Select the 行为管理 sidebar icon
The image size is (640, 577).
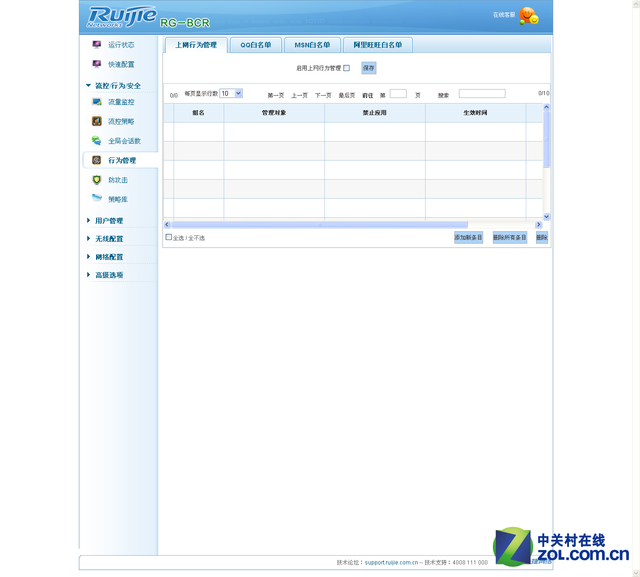click(97, 160)
